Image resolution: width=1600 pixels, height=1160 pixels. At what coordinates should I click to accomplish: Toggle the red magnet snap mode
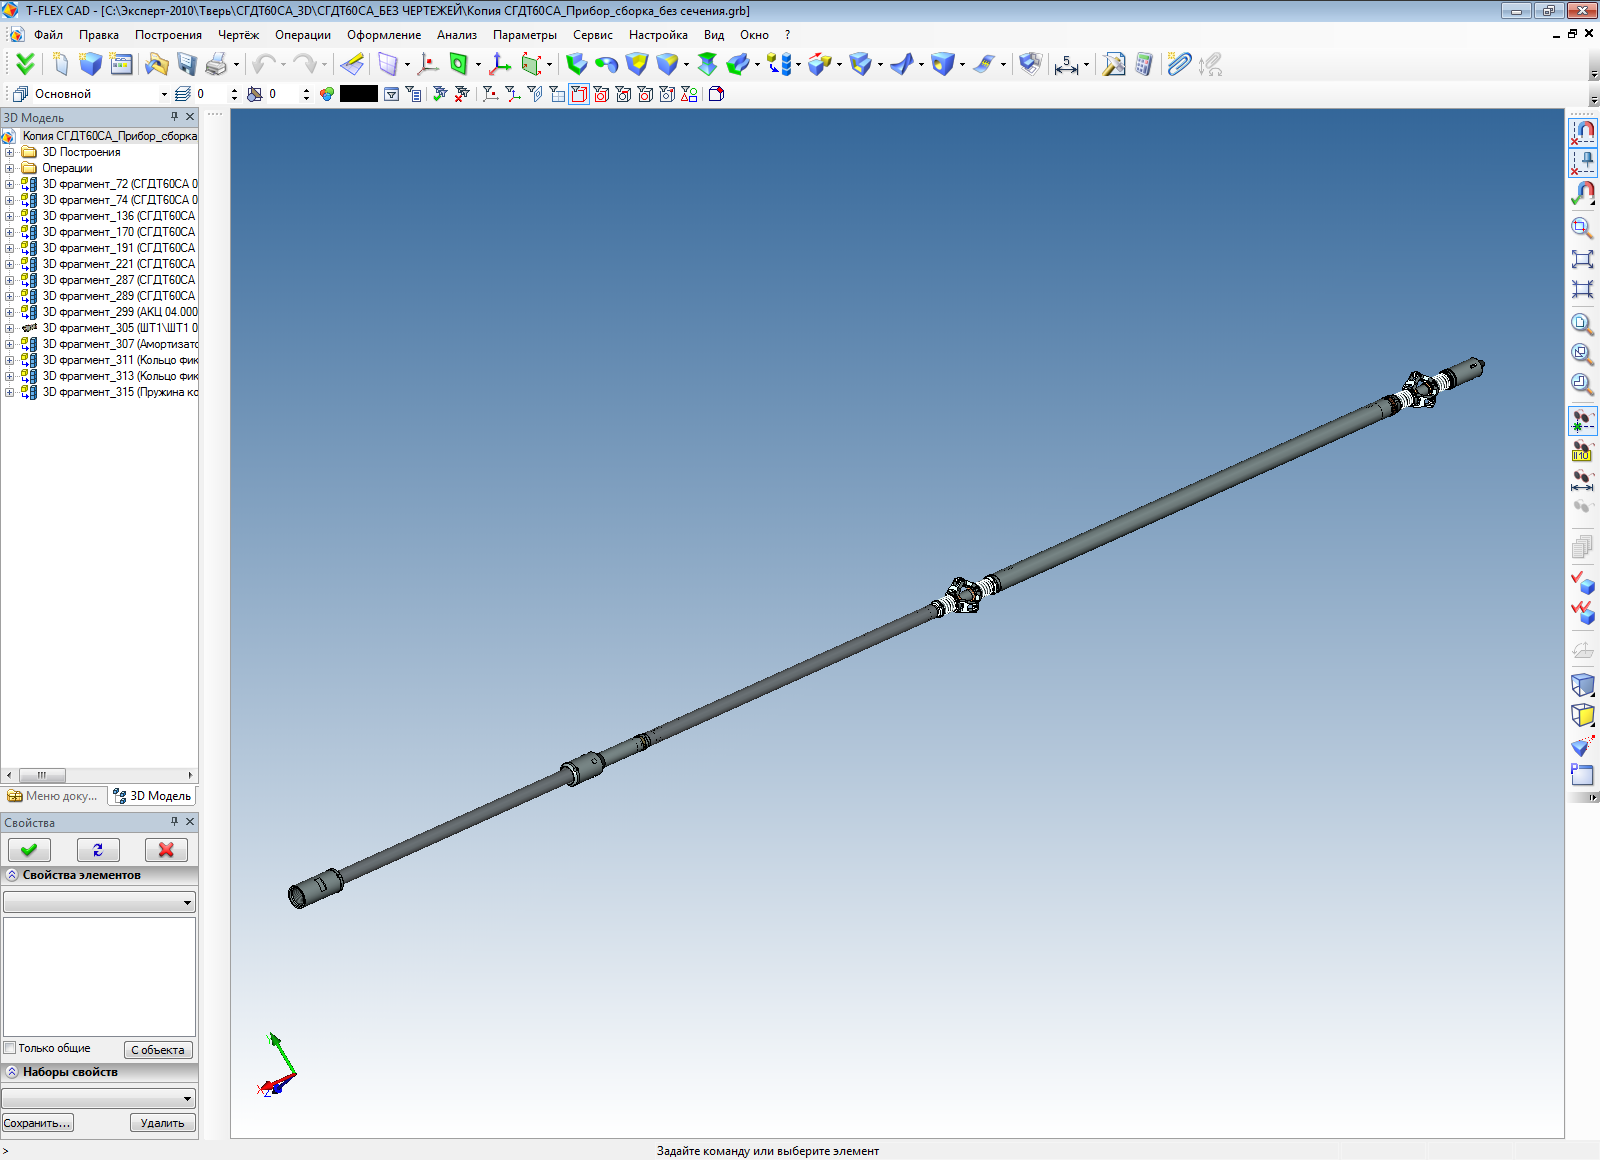(1582, 132)
